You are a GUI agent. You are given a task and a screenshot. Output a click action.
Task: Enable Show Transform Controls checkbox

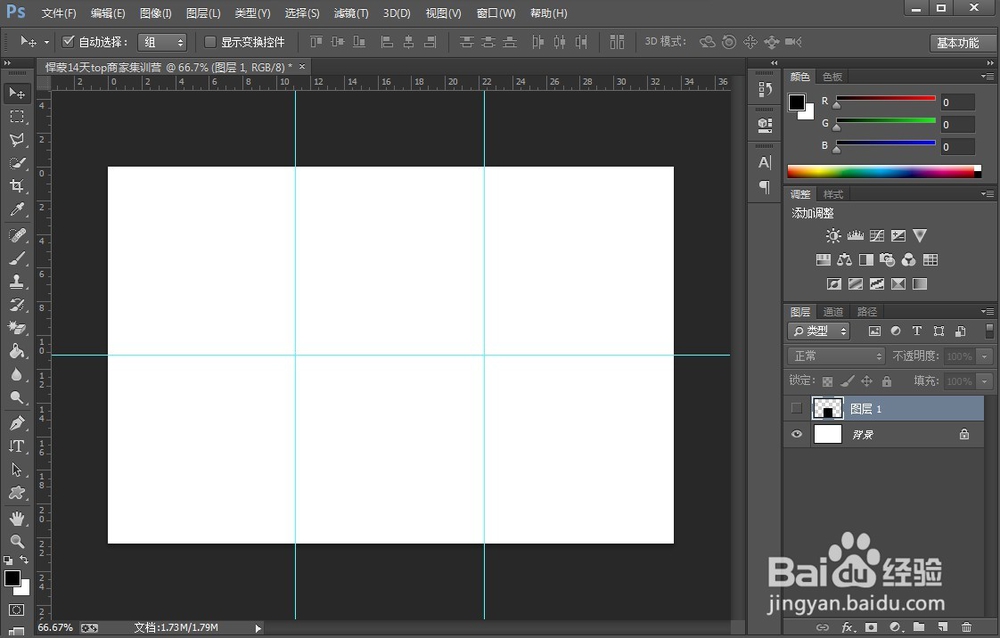[x=209, y=41]
